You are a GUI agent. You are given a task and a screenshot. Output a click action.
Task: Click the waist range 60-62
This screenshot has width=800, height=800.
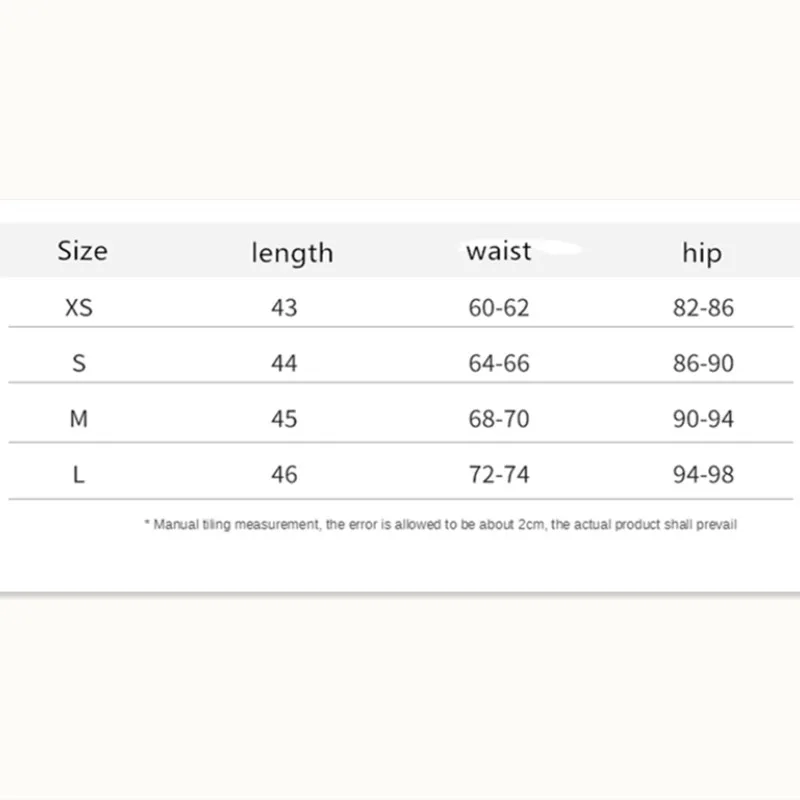499,308
